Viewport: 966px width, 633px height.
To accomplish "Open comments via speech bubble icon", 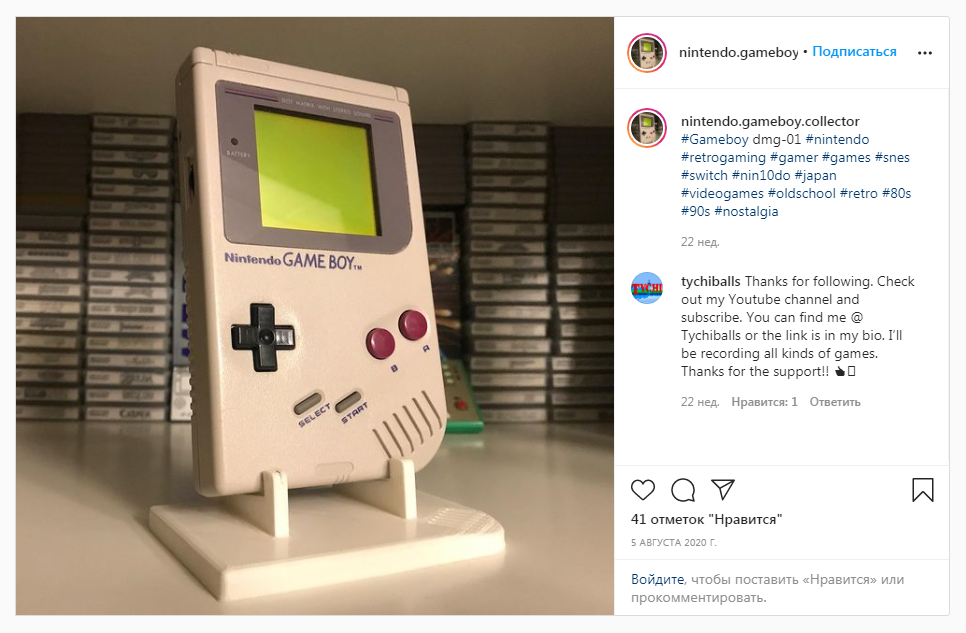I will pos(683,490).
